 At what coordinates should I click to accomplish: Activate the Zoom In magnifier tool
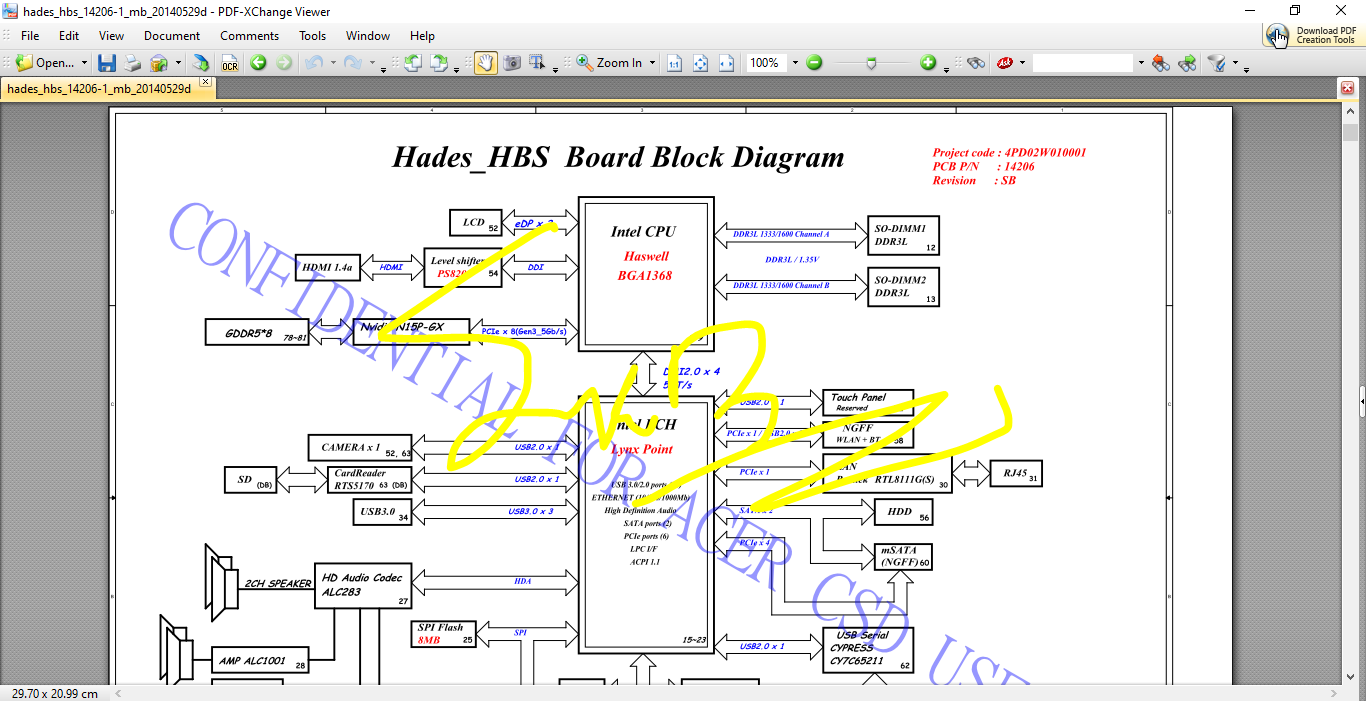coord(610,63)
